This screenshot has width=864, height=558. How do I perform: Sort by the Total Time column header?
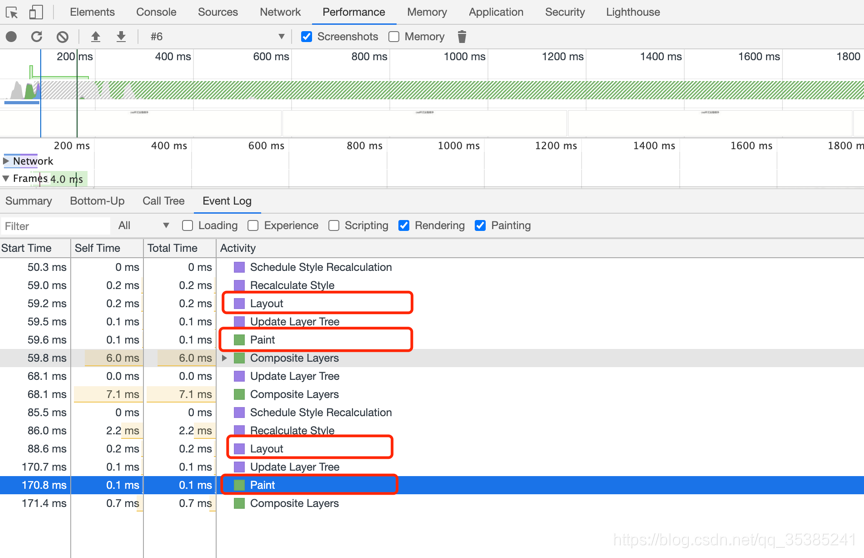click(x=180, y=248)
